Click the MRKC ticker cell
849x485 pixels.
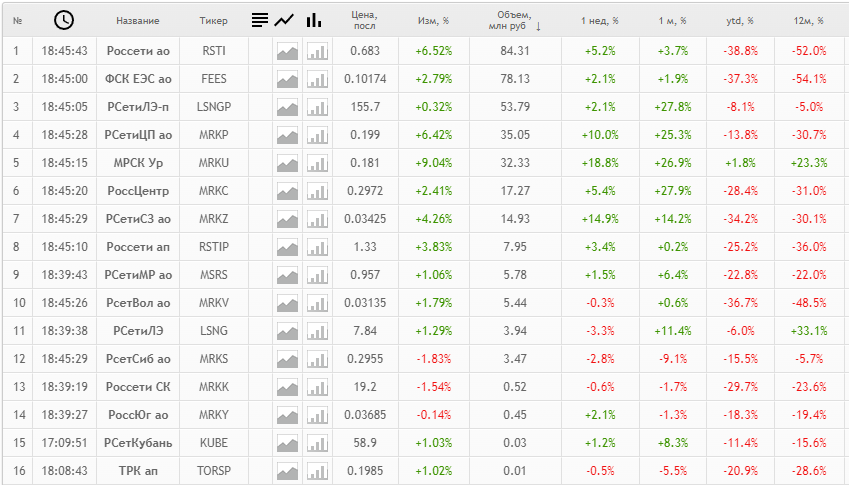click(x=213, y=191)
